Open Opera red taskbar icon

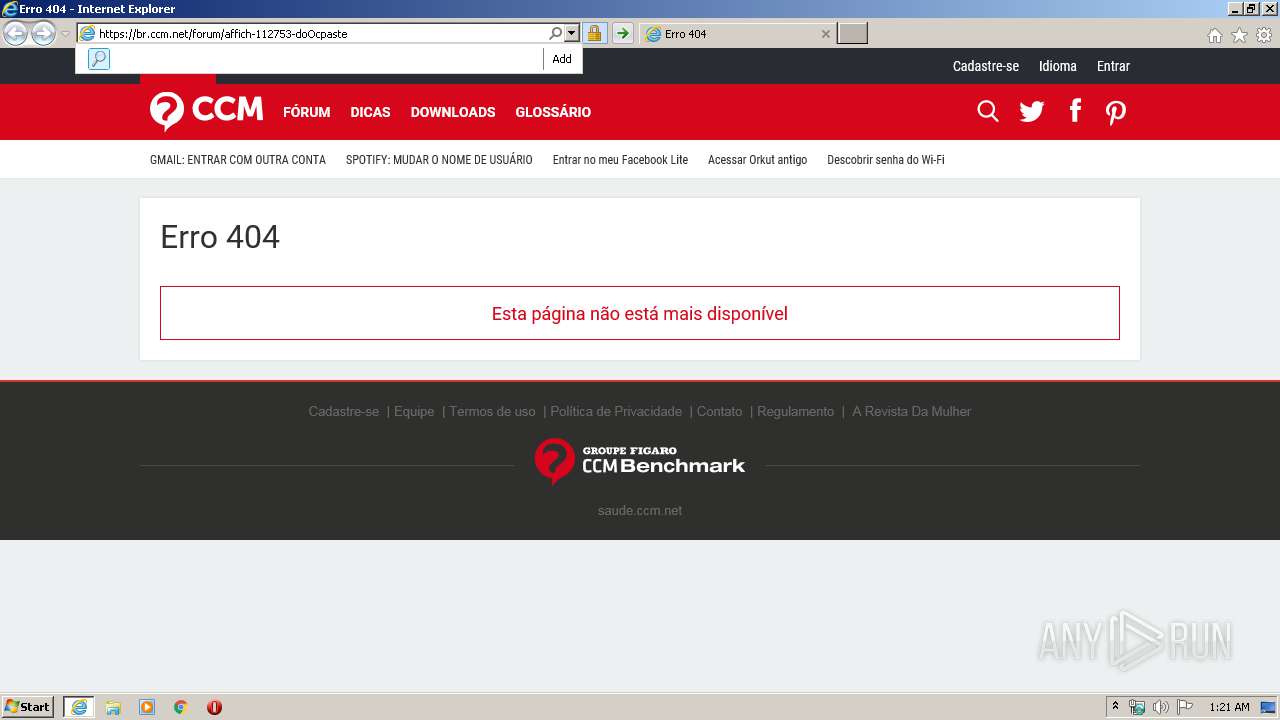(x=214, y=707)
